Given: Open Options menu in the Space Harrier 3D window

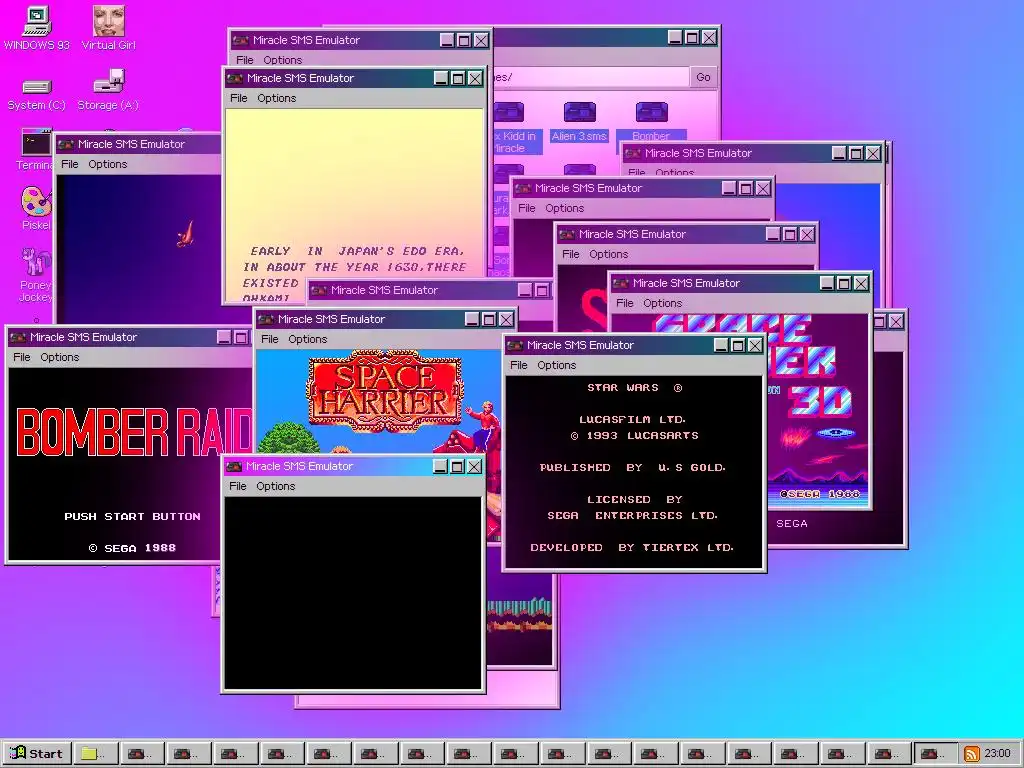Looking at the screenshot, I should [662, 303].
